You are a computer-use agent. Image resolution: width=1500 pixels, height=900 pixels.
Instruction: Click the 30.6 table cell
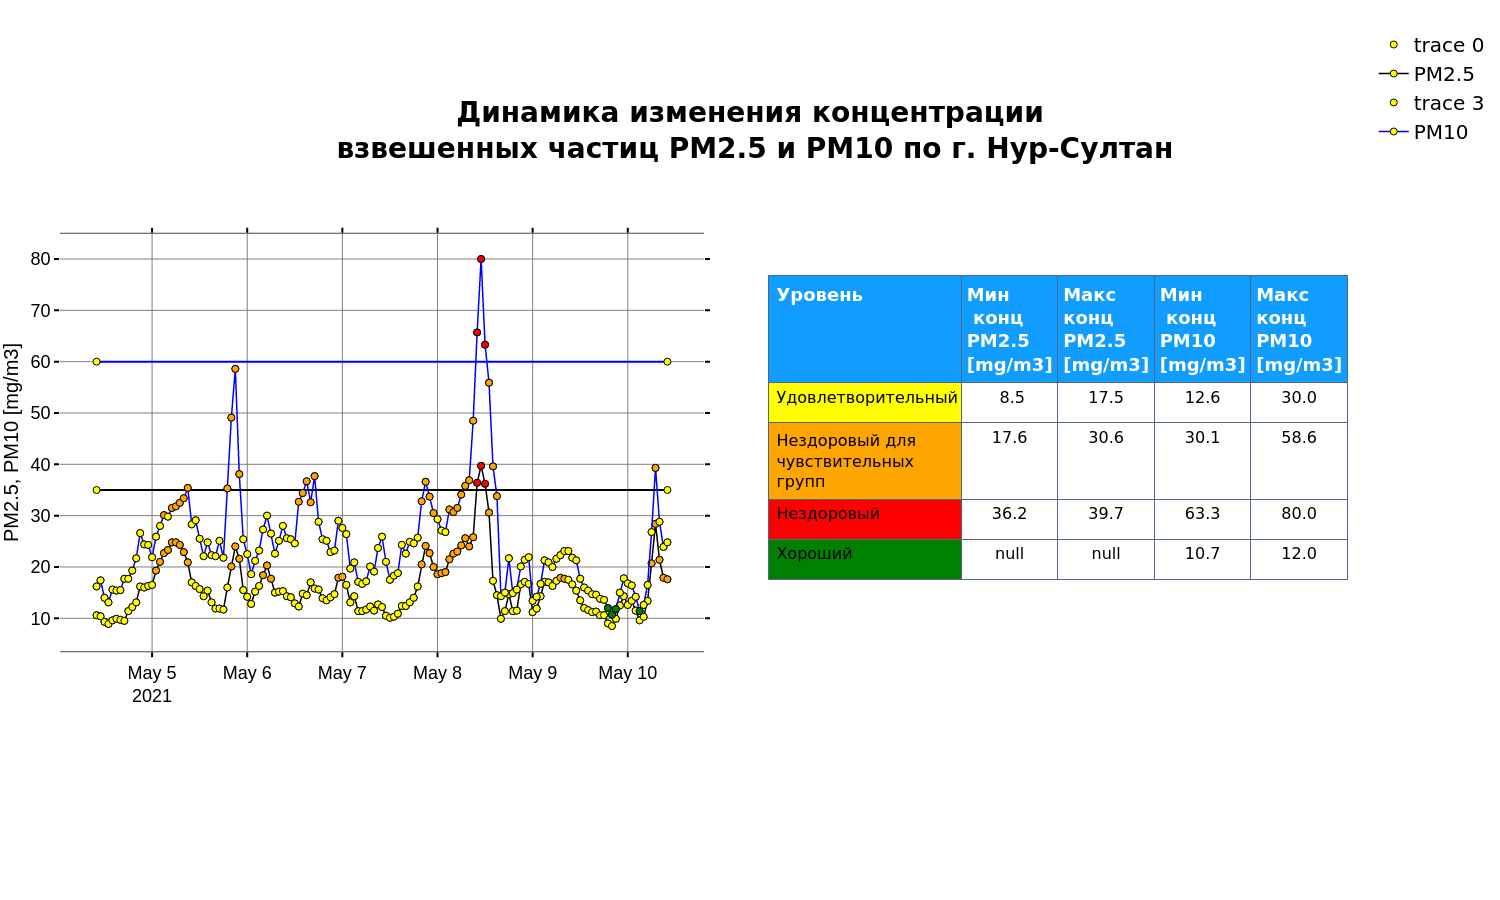tap(1106, 461)
